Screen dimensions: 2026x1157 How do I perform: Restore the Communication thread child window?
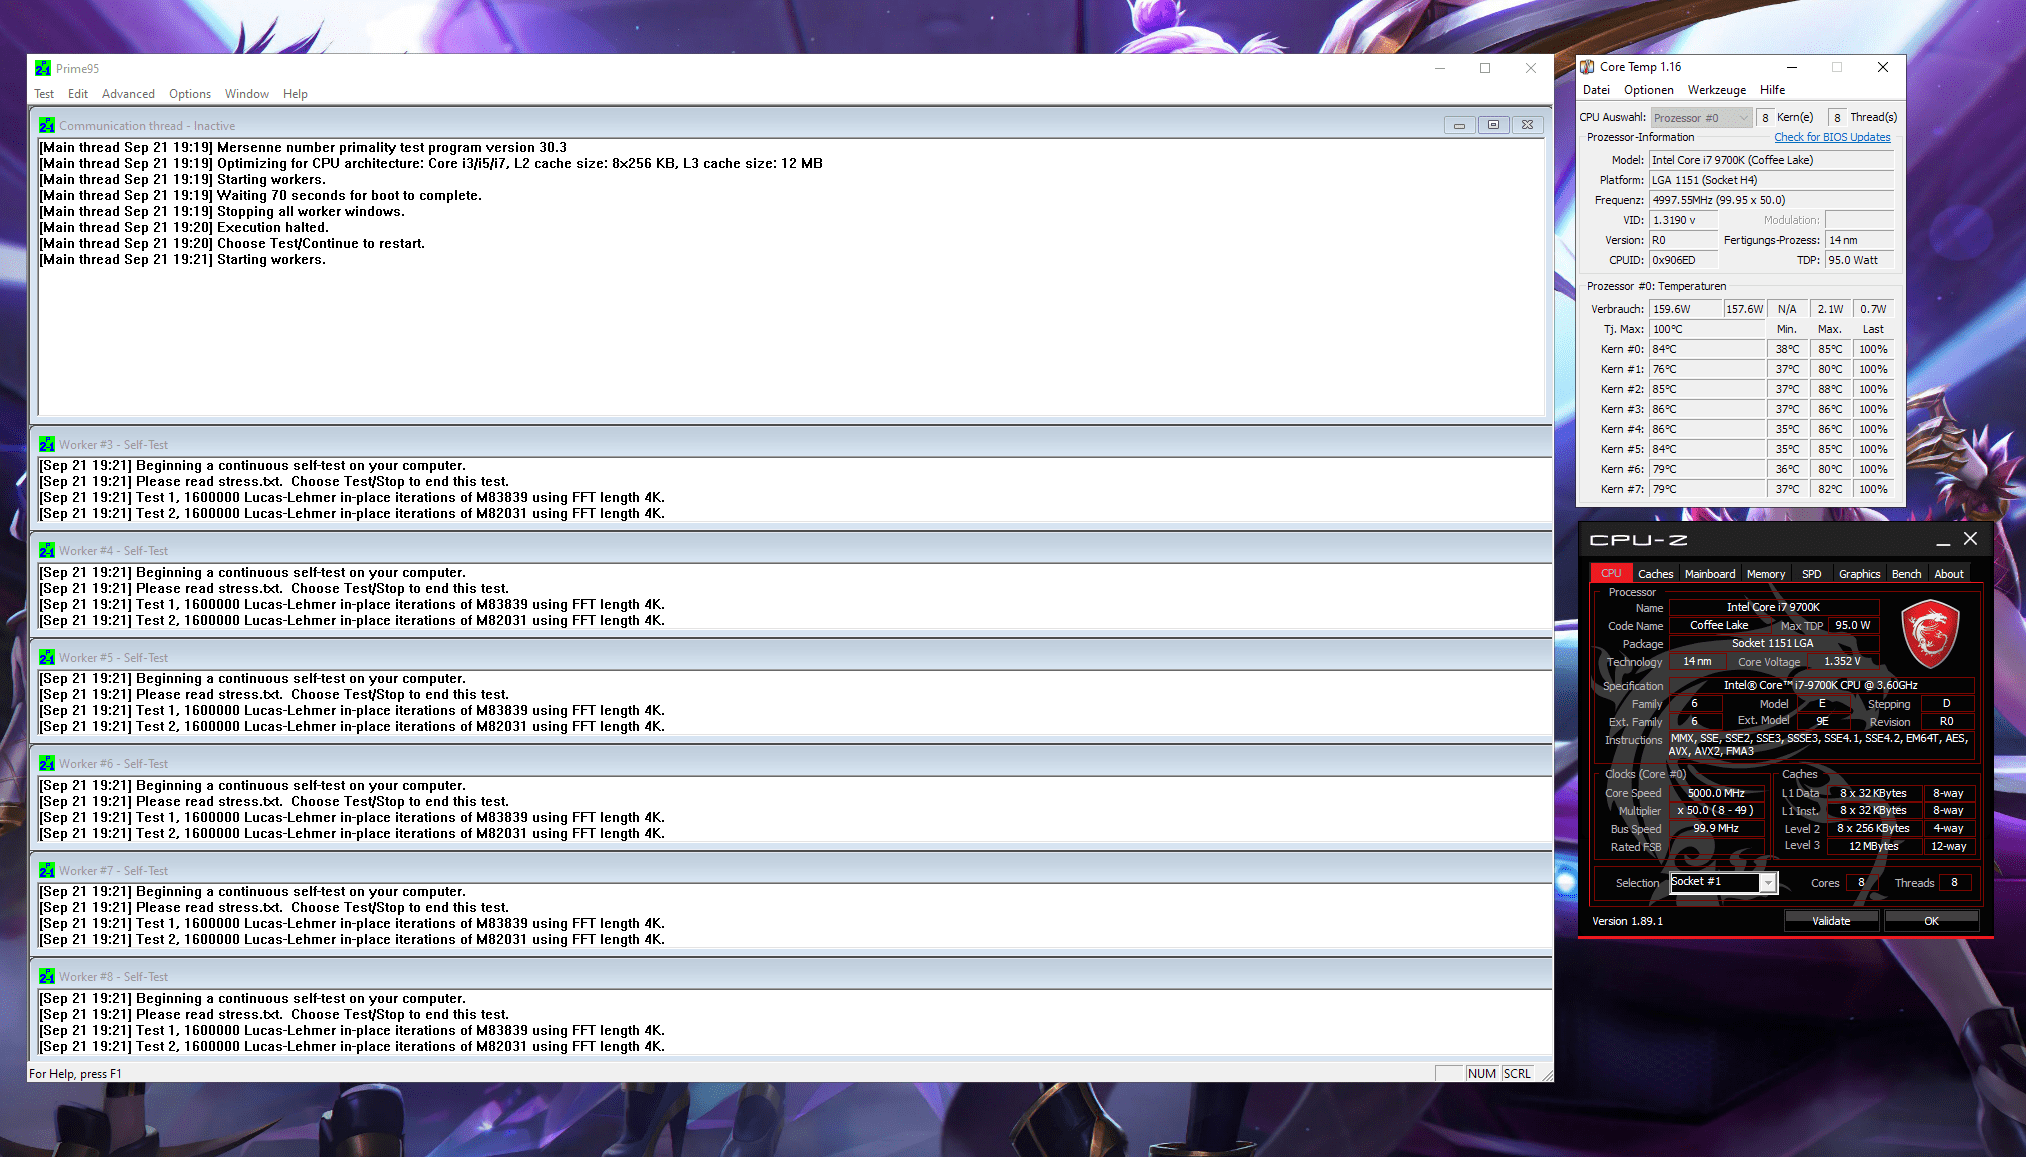coord(1493,125)
